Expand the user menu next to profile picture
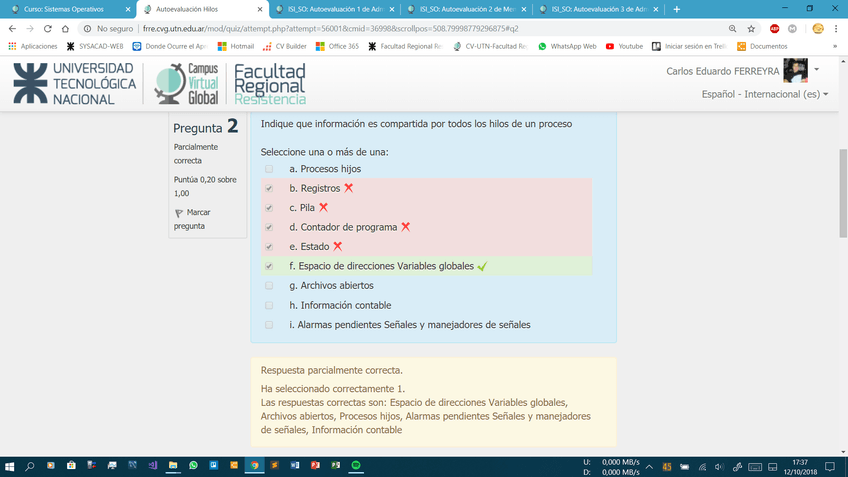Viewport: 848px width, 477px height. (816, 70)
